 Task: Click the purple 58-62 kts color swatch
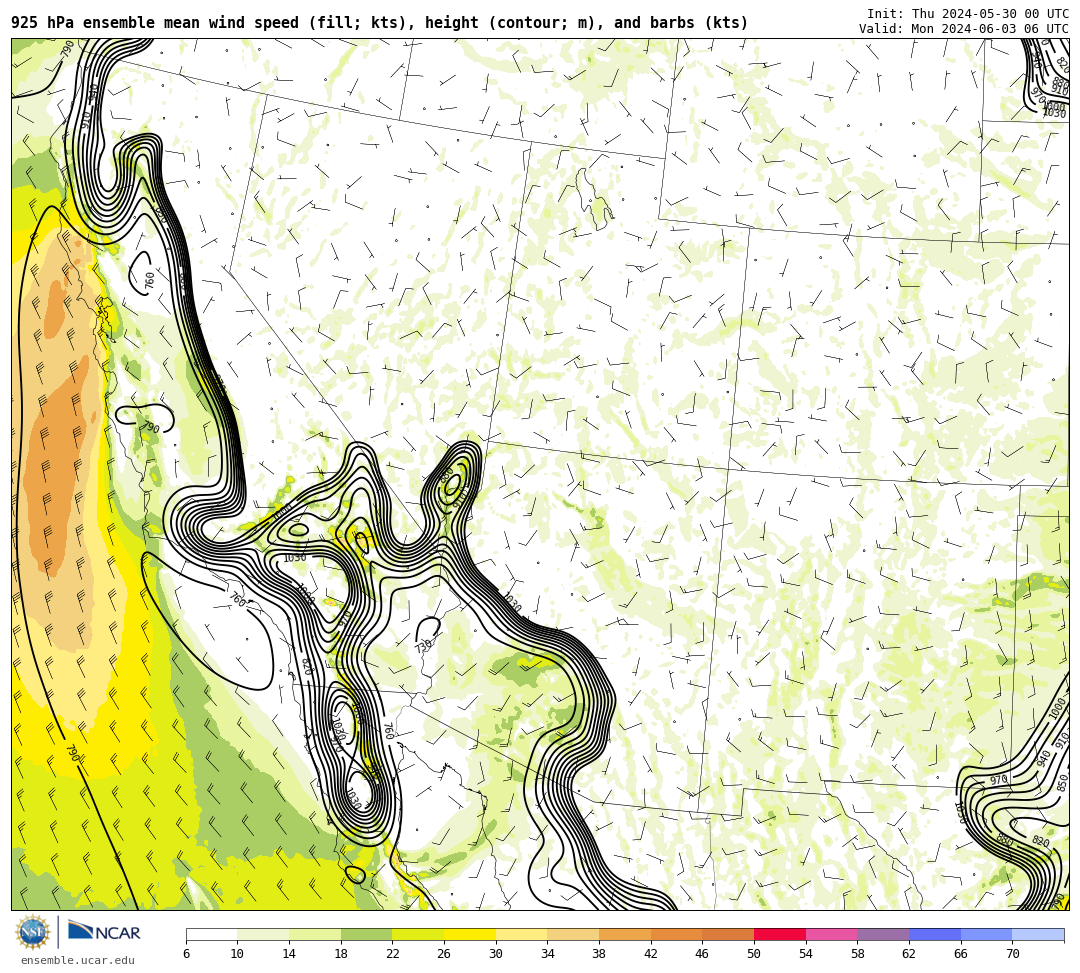pyautogui.click(x=883, y=934)
